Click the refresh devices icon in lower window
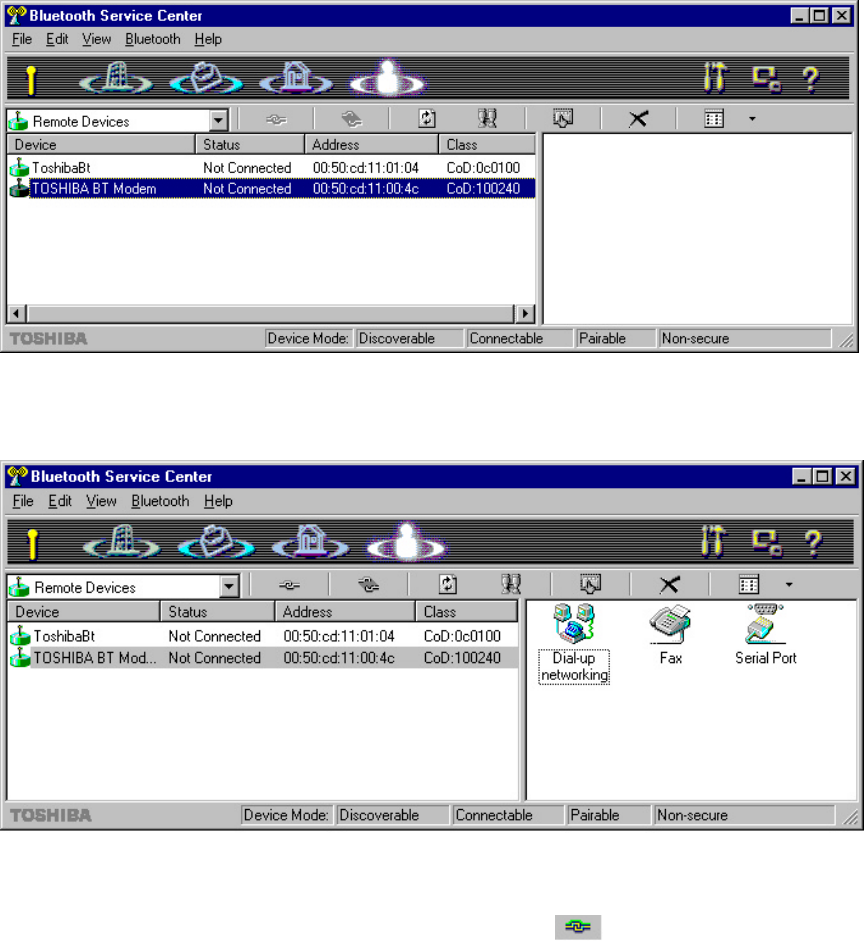Image resolution: width=864 pixels, height=941 pixels. pyautogui.click(x=448, y=584)
